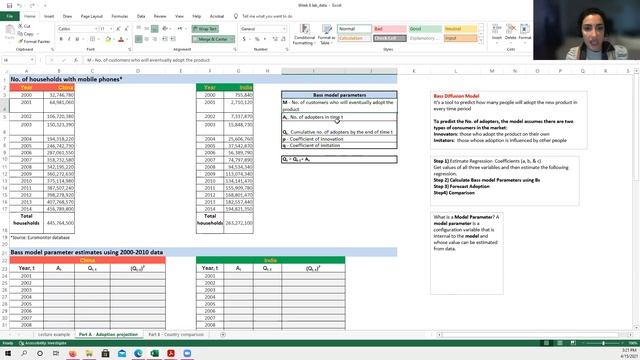Open font color dropdown arrow
Screen dimensions: 640x360
pos(127,39)
